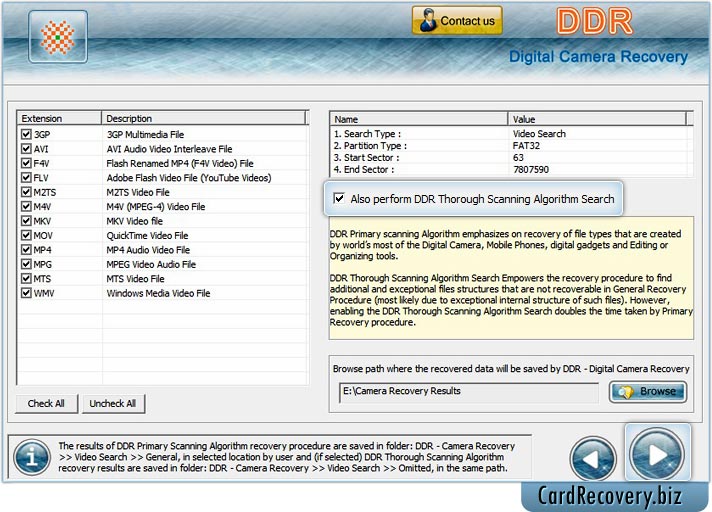Select 'Adobe Flash Video File (YouTube Videos)' row
The width and height of the screenshot is (712, 512).
click(189, 178)
